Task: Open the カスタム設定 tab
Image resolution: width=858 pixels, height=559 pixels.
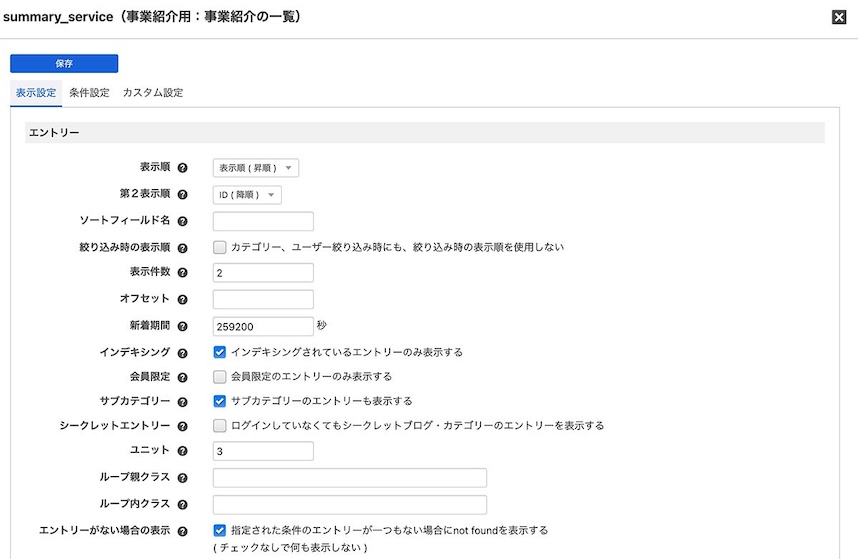Action: (152, 93)
